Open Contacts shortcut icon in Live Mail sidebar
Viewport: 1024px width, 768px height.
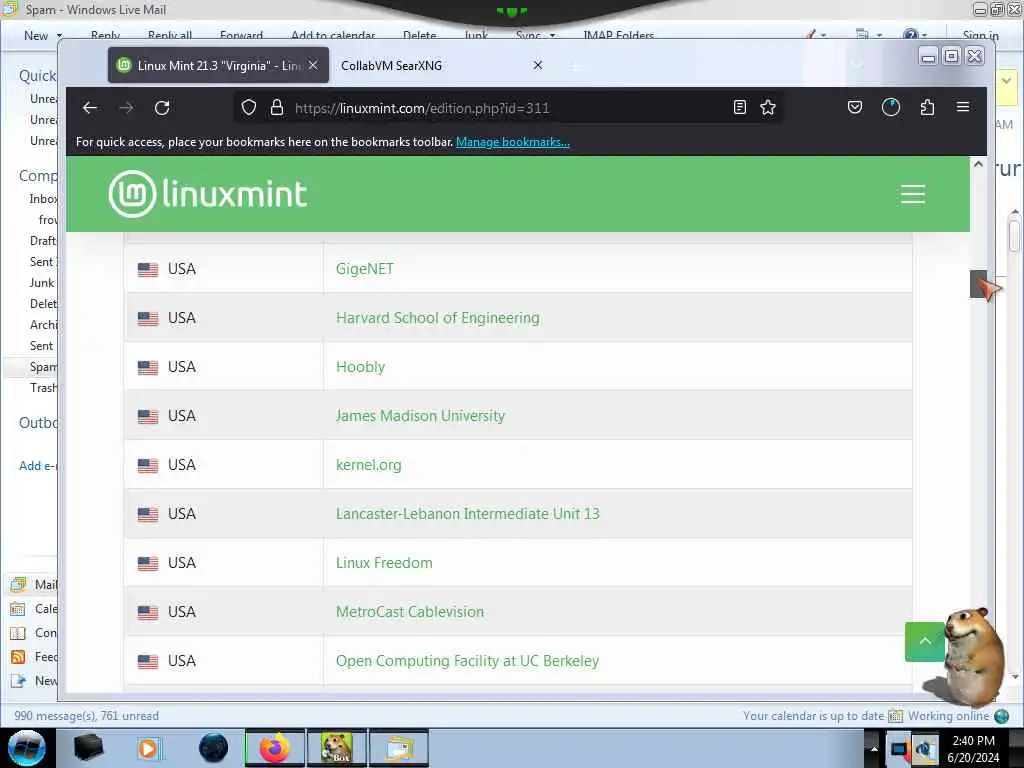point(18,633)
